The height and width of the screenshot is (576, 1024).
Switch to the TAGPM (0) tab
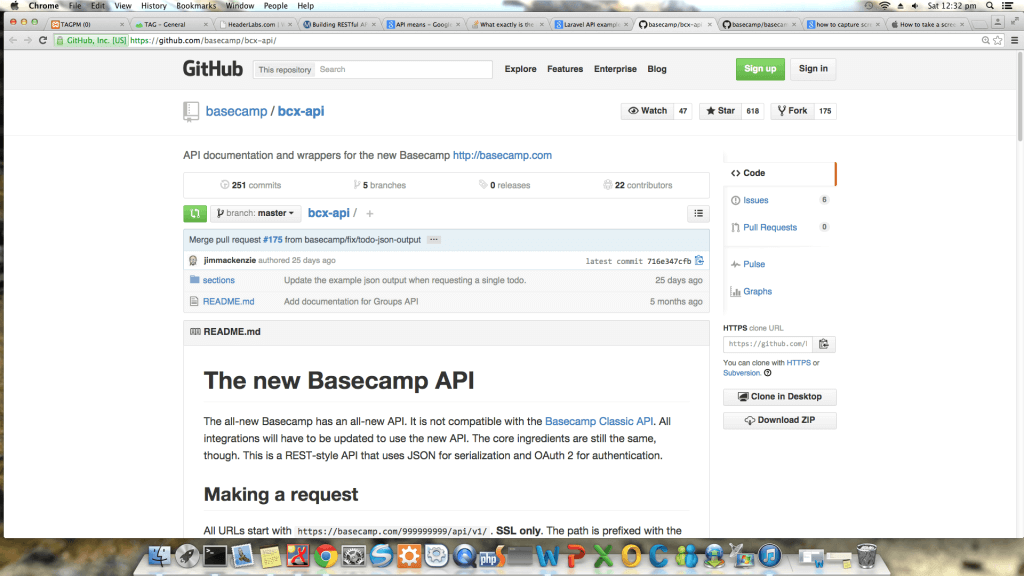(88, 24)
